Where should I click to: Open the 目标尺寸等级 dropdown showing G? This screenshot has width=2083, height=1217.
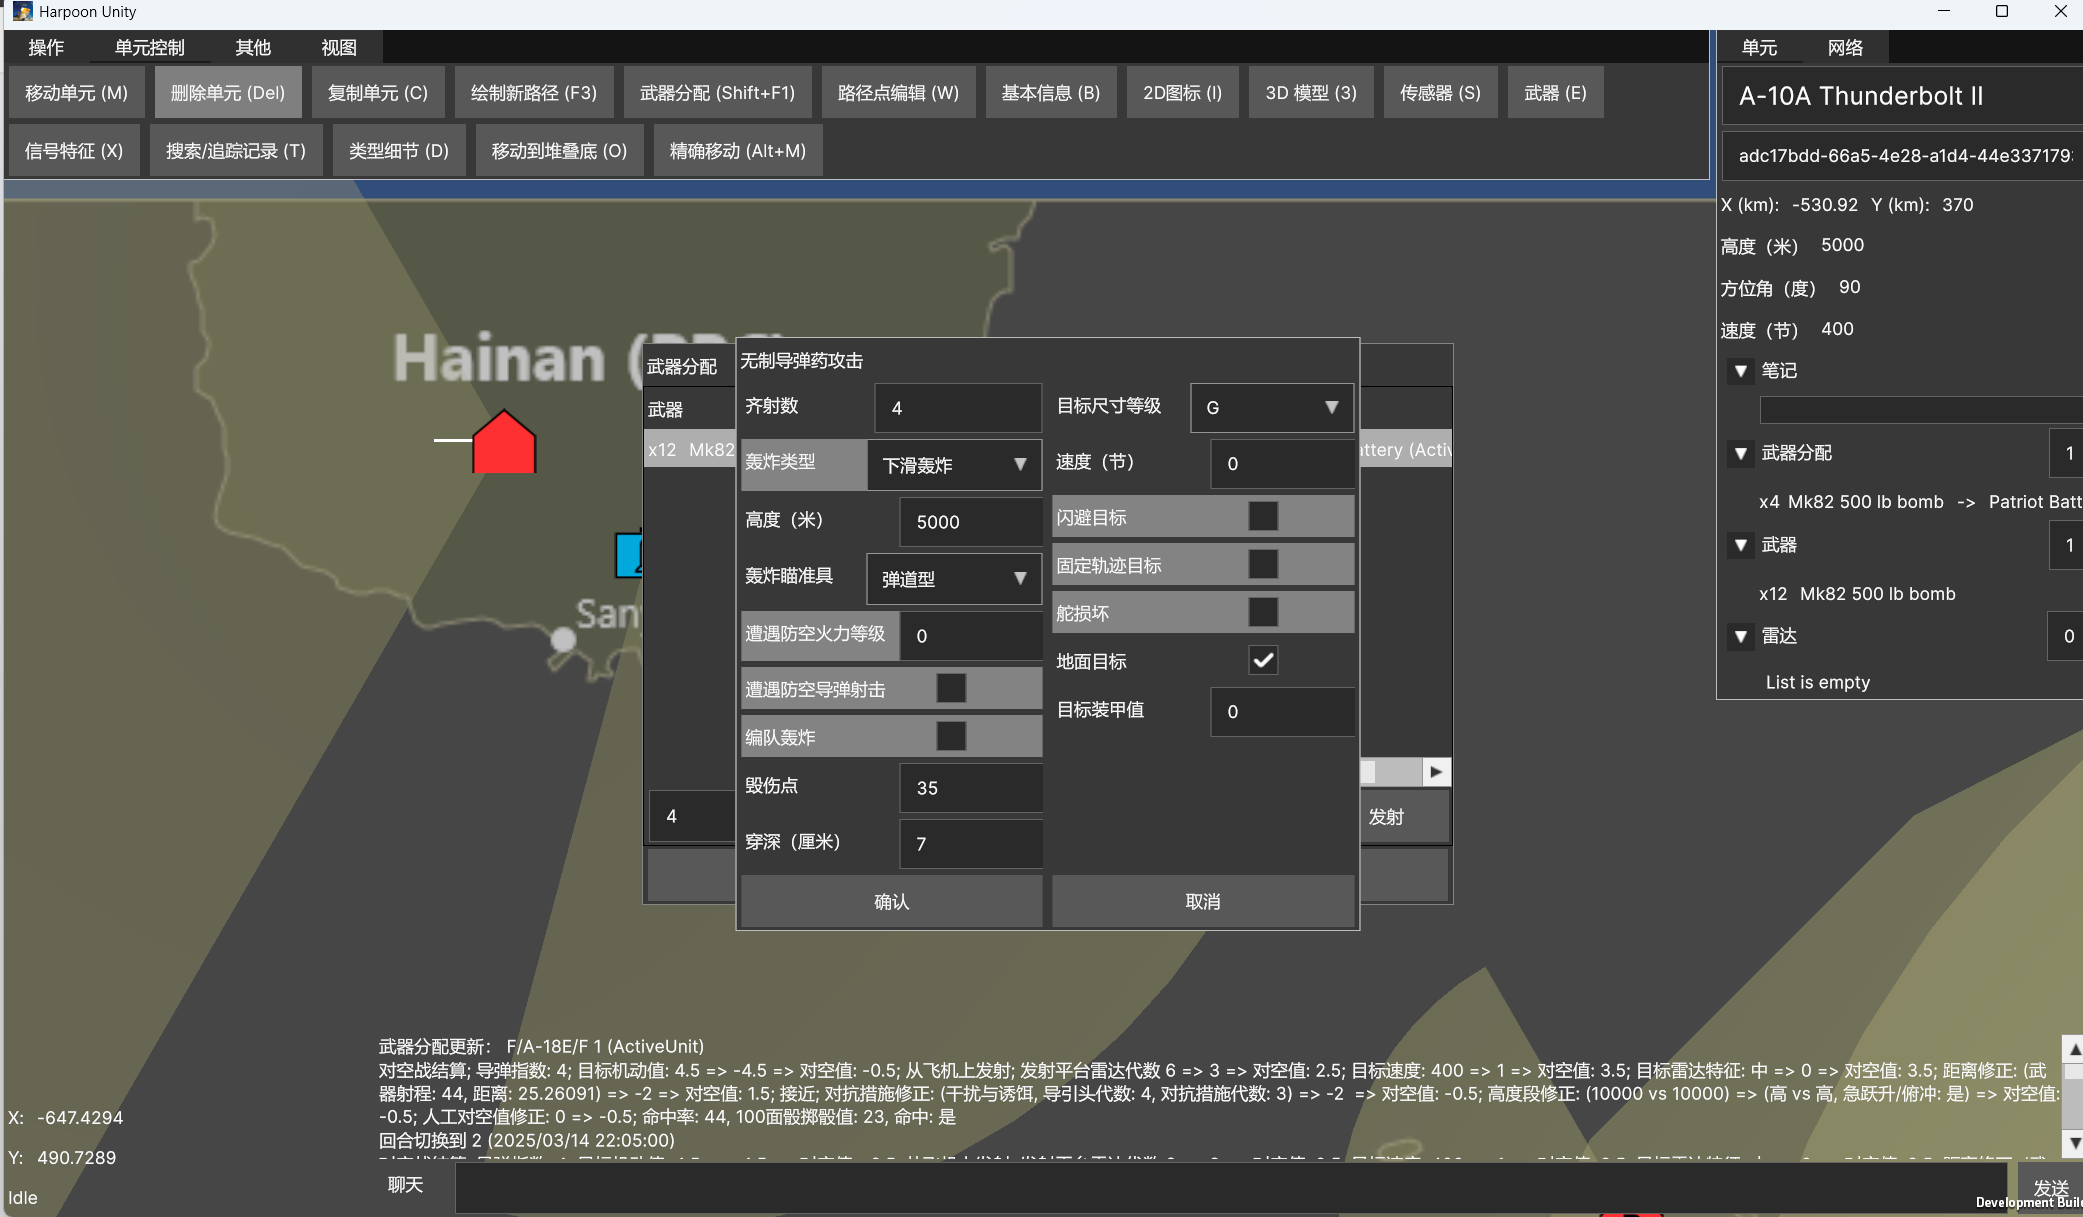1271,408
